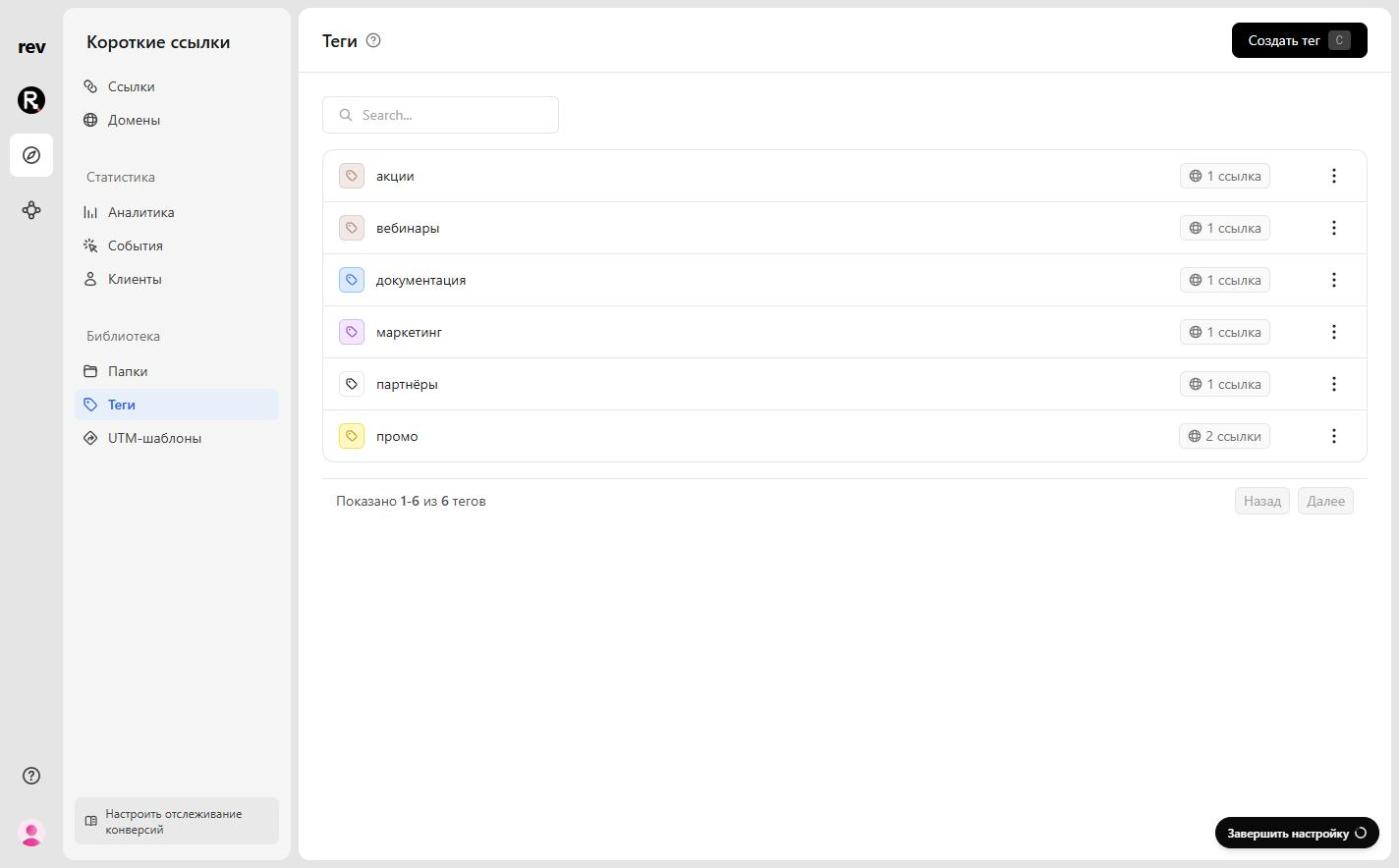The height and width of the screenshot is (868, 1399).
Task: Click the 1 ссылка badge for маркетинг
Action: [x=1225, y=332]
